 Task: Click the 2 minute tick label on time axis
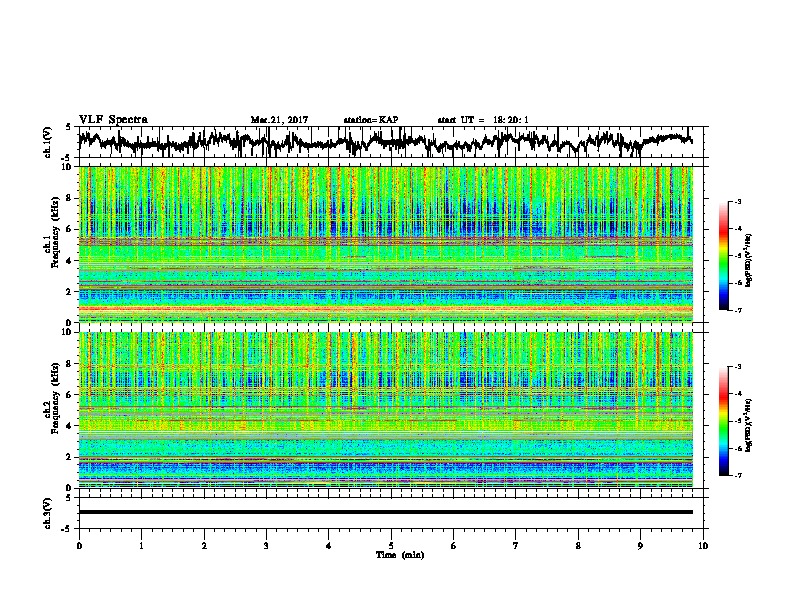[x=204, y=546]
